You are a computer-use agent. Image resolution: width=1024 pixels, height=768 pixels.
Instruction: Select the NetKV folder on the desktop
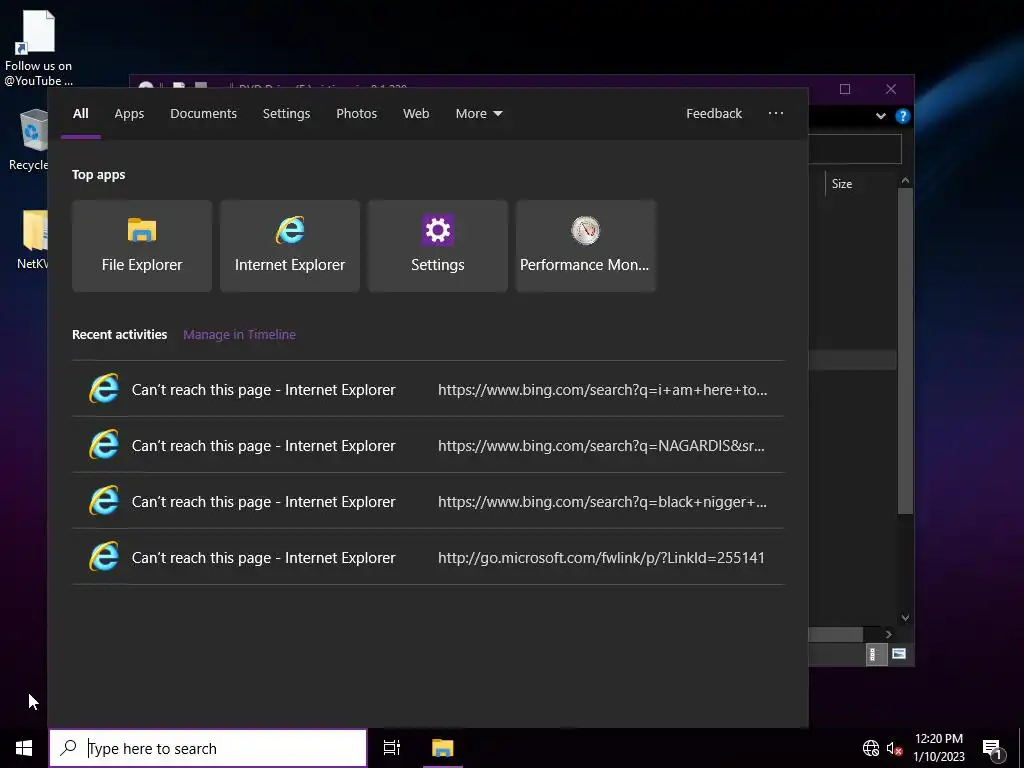[33, 239]
